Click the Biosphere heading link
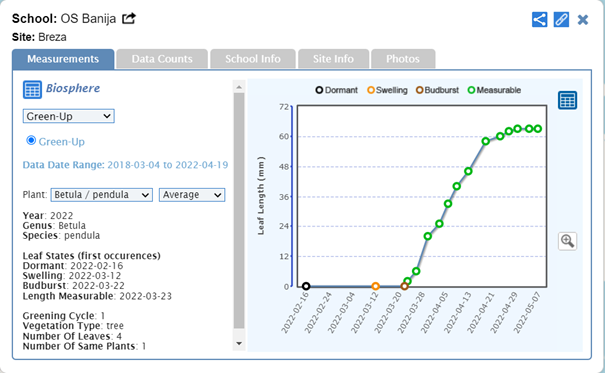This screenshot has width=605, height=373. [73, 88]
